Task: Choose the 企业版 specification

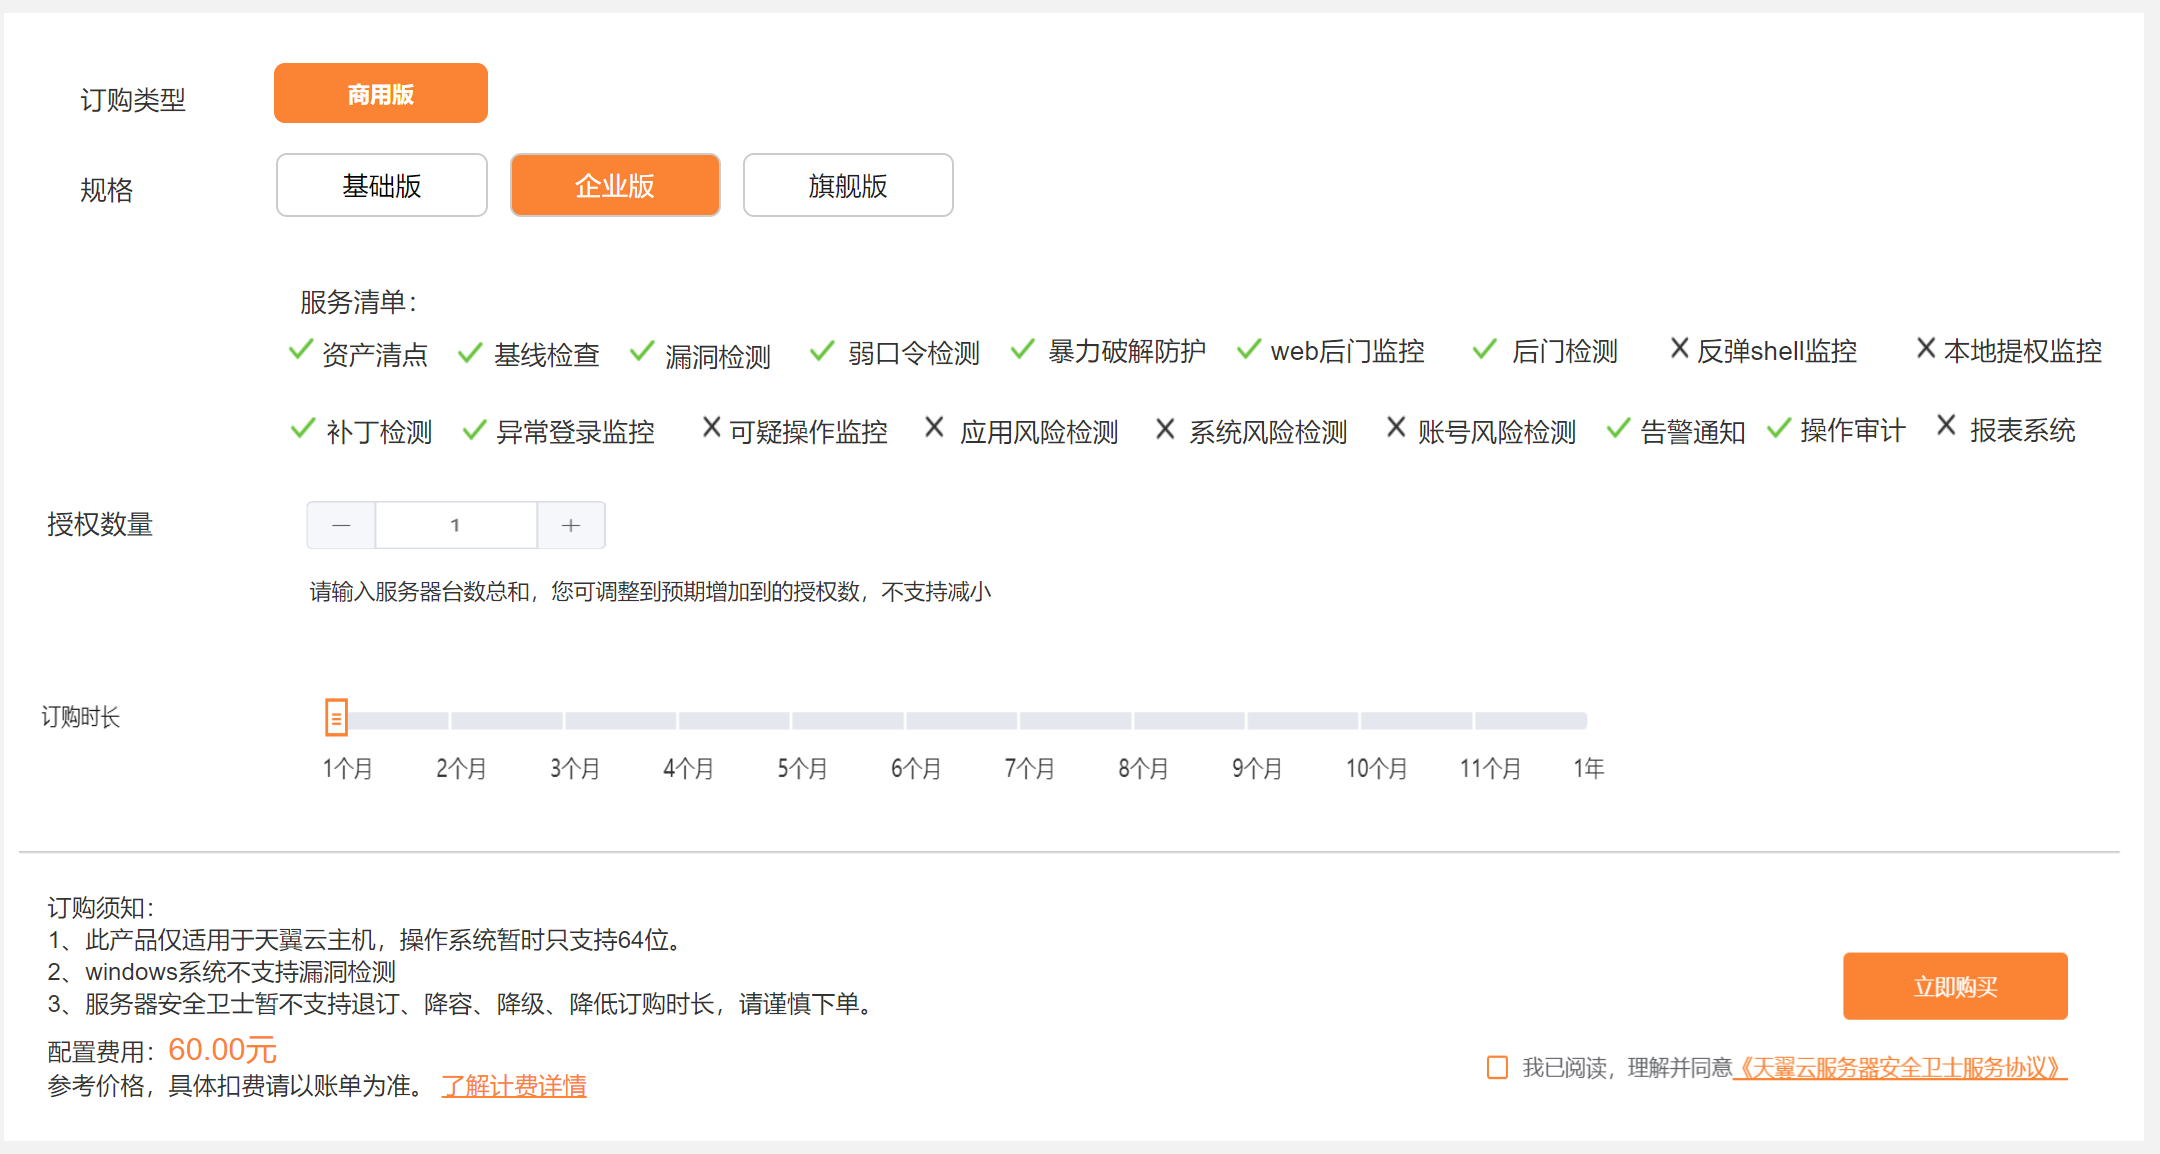Action: (614, 186)
